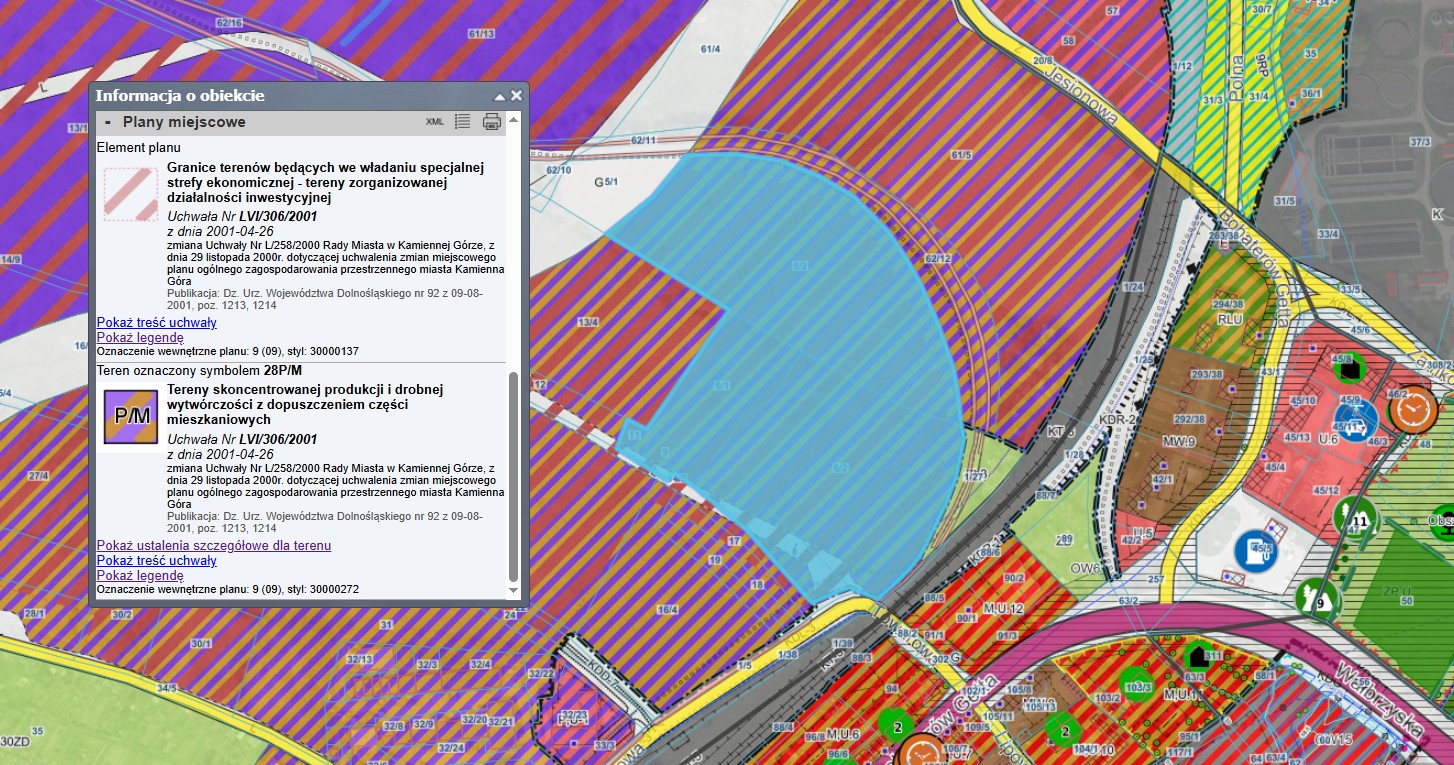The image size is (1454, 765).
Task: Click the green tree marker labeled 9
Action: point(1317,599)
